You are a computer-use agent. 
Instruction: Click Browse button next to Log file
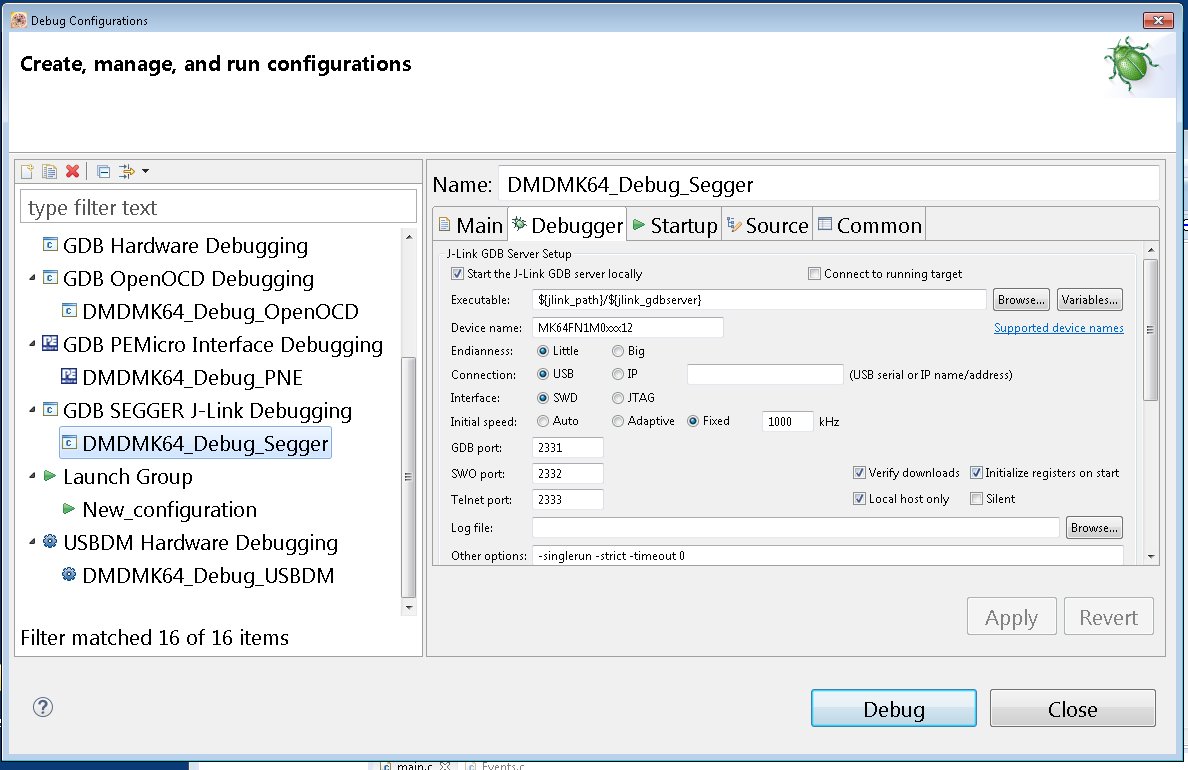coord(1094,527)
